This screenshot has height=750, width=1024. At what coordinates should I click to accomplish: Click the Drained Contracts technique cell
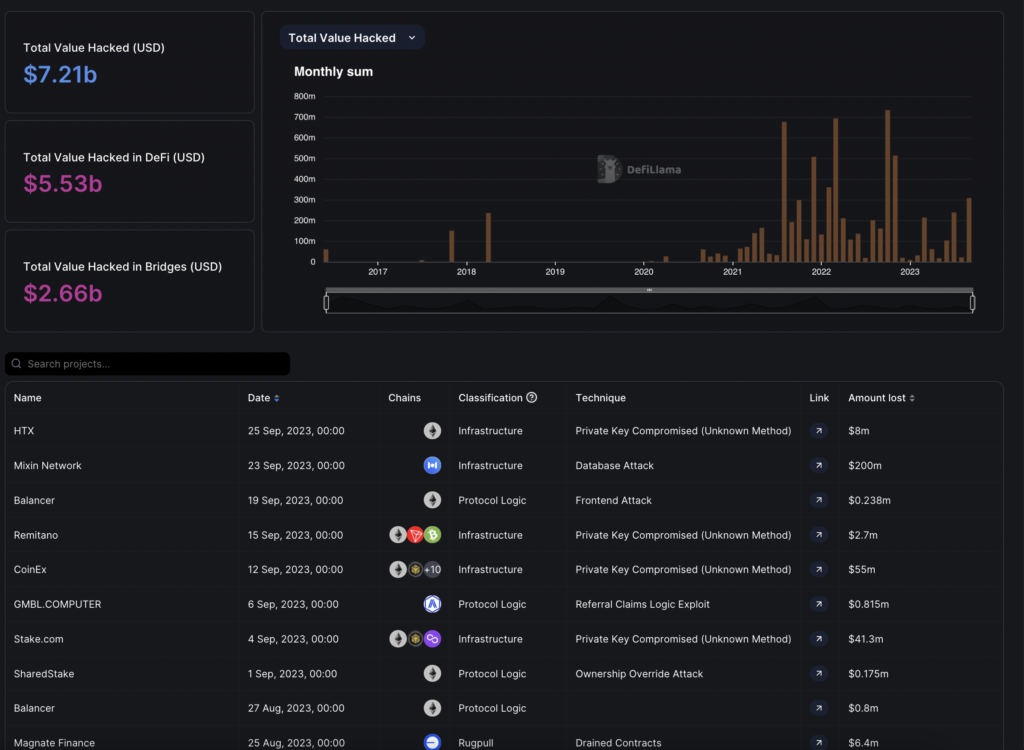pos(618,743)
